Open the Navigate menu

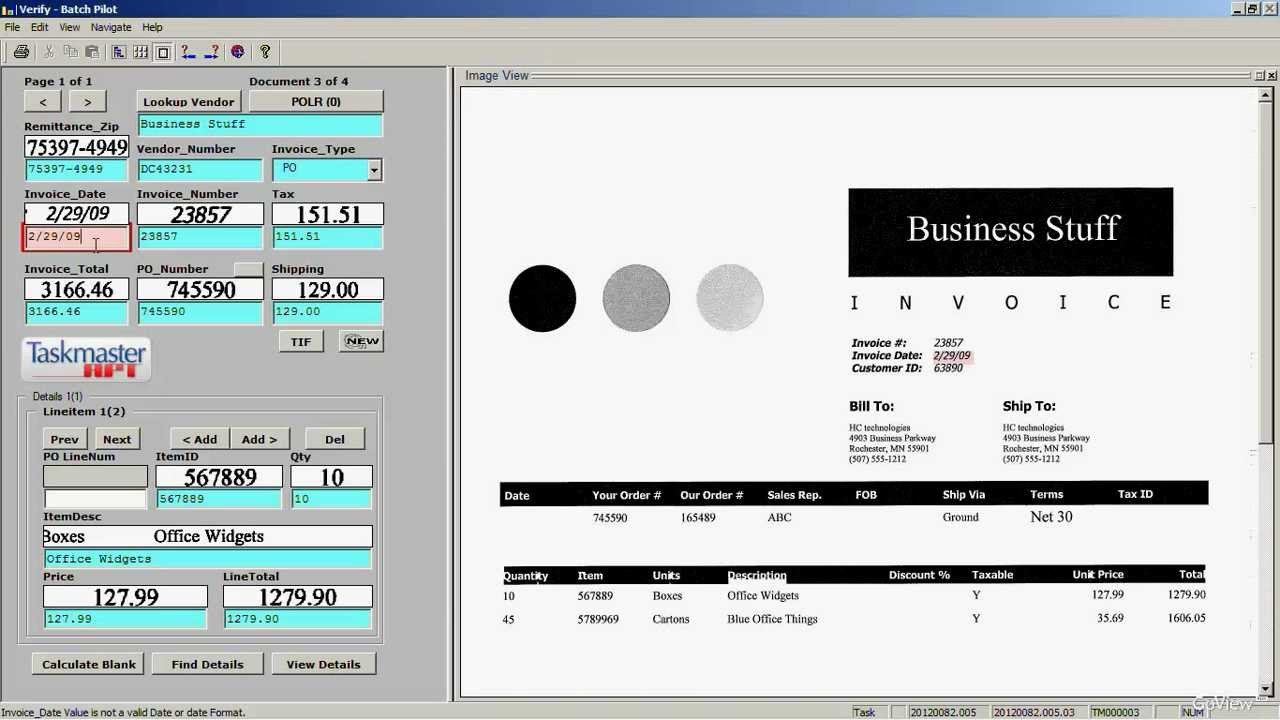(111, 27)
